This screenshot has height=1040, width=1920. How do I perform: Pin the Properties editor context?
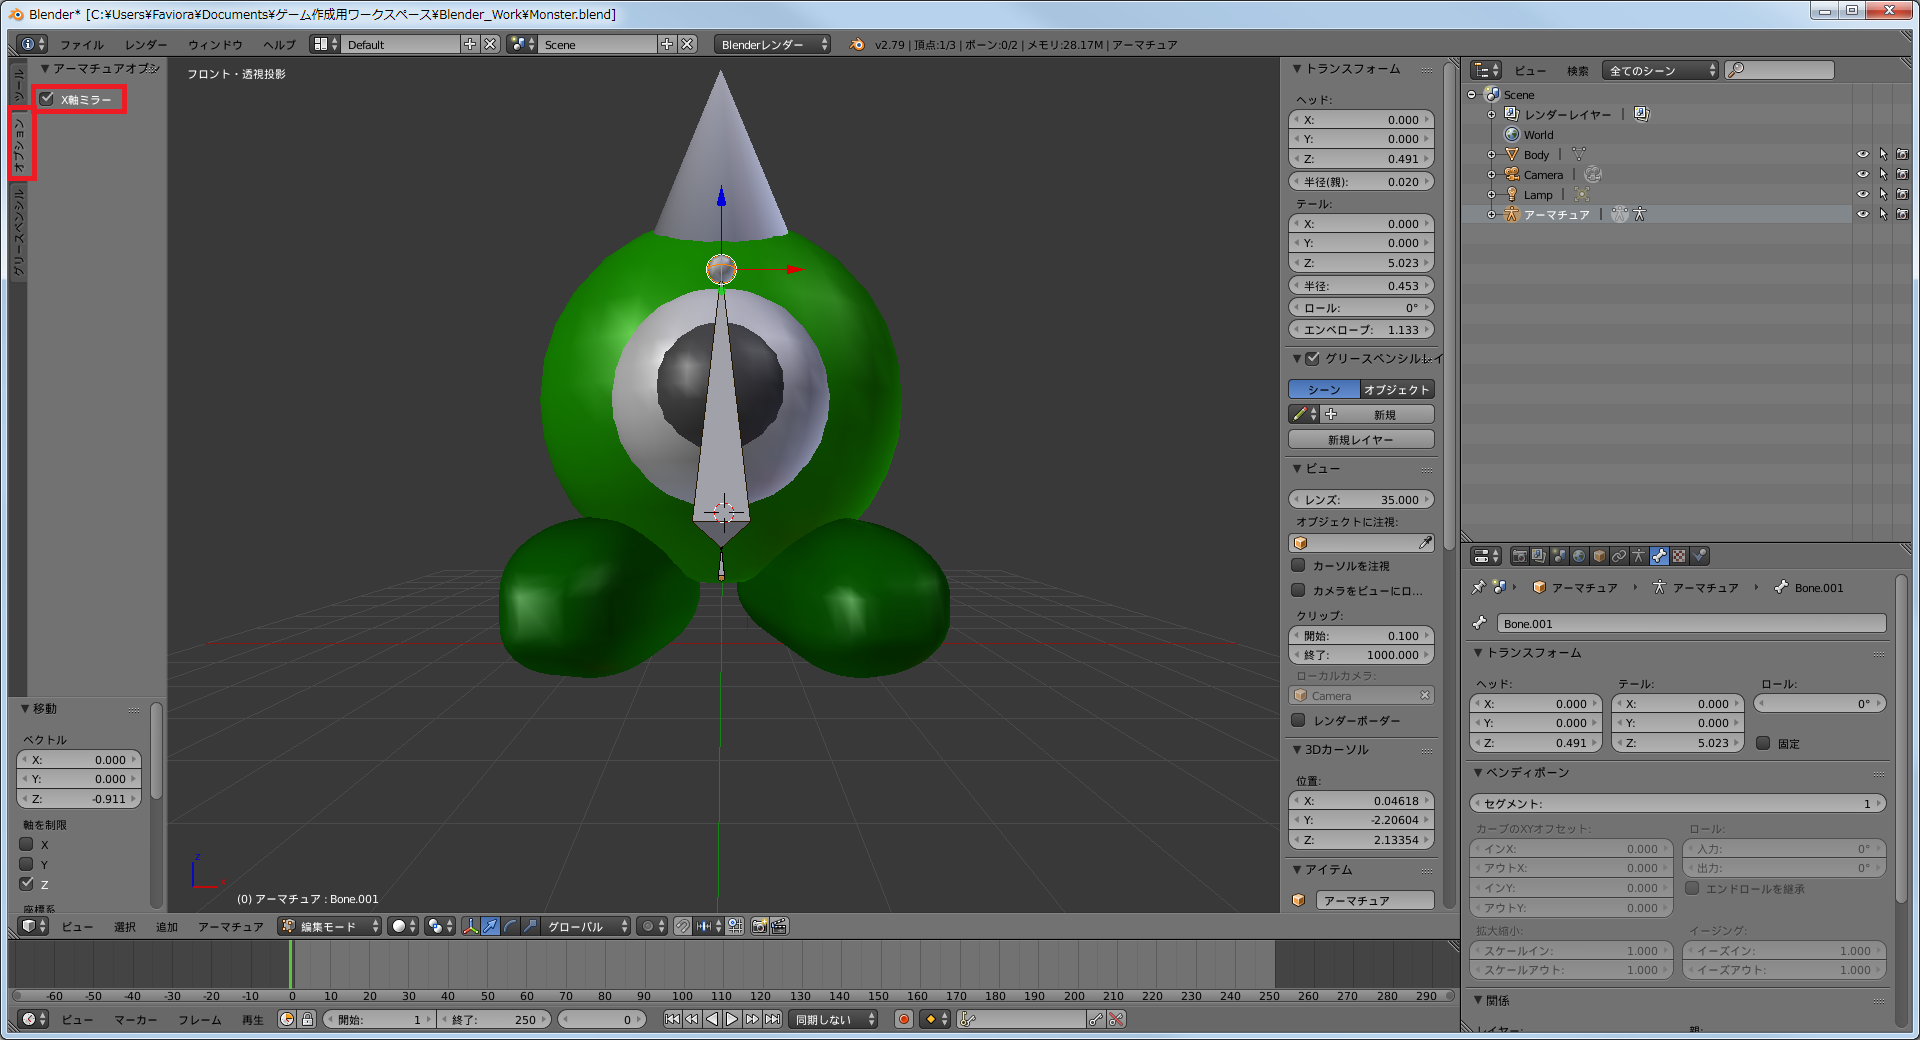coord(1478,587)
